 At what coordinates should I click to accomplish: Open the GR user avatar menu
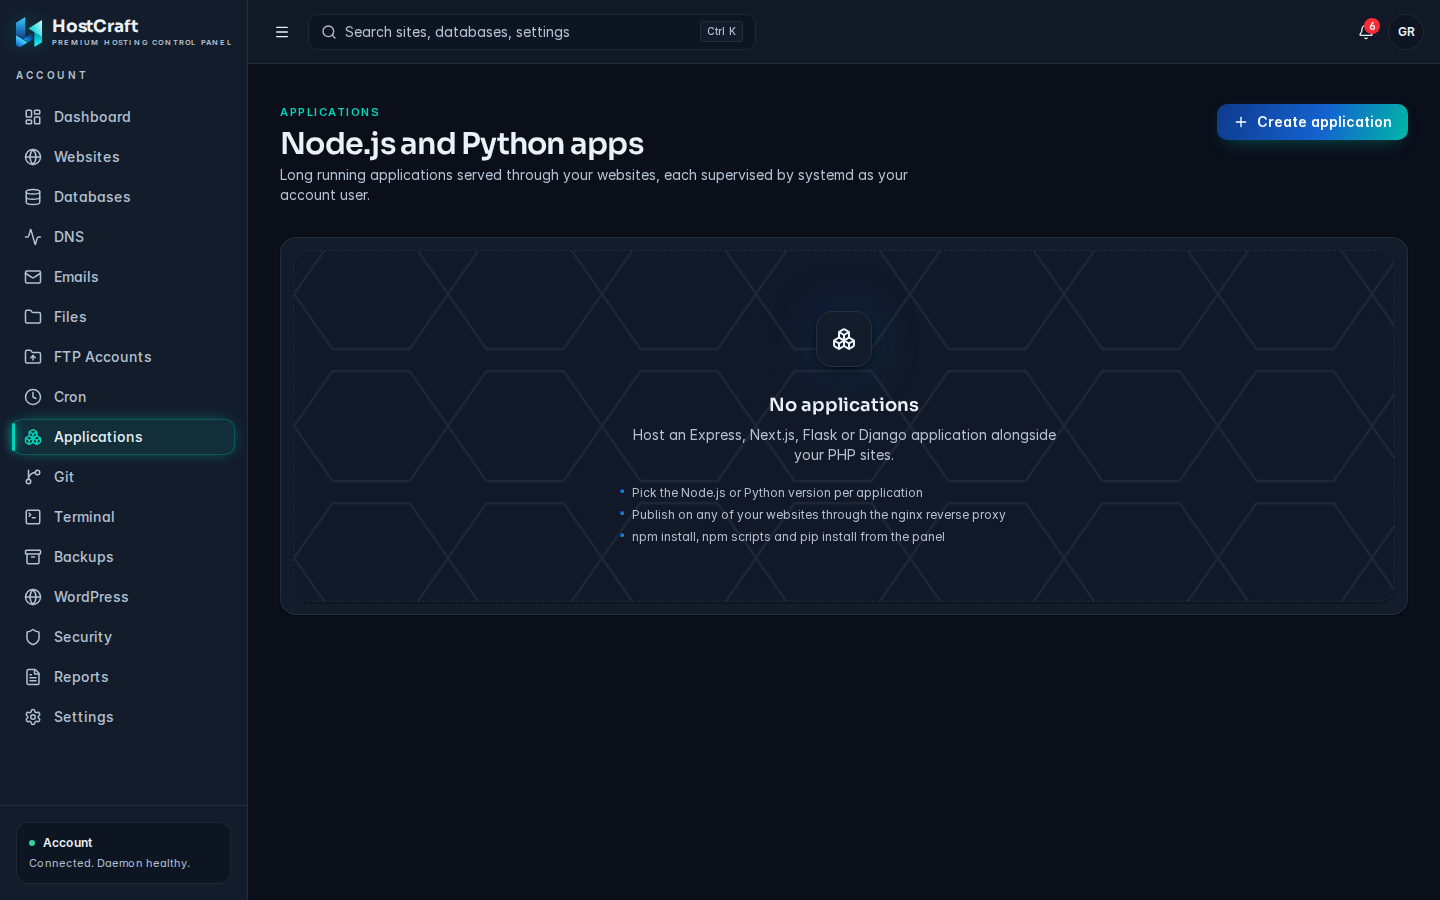coord(1406,32)
